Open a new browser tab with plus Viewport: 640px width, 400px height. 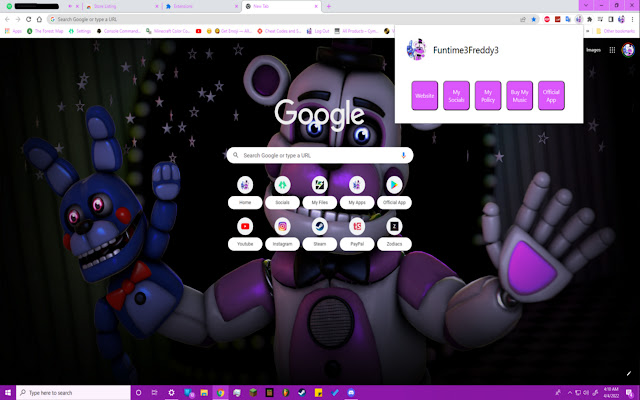pos(329,6)
